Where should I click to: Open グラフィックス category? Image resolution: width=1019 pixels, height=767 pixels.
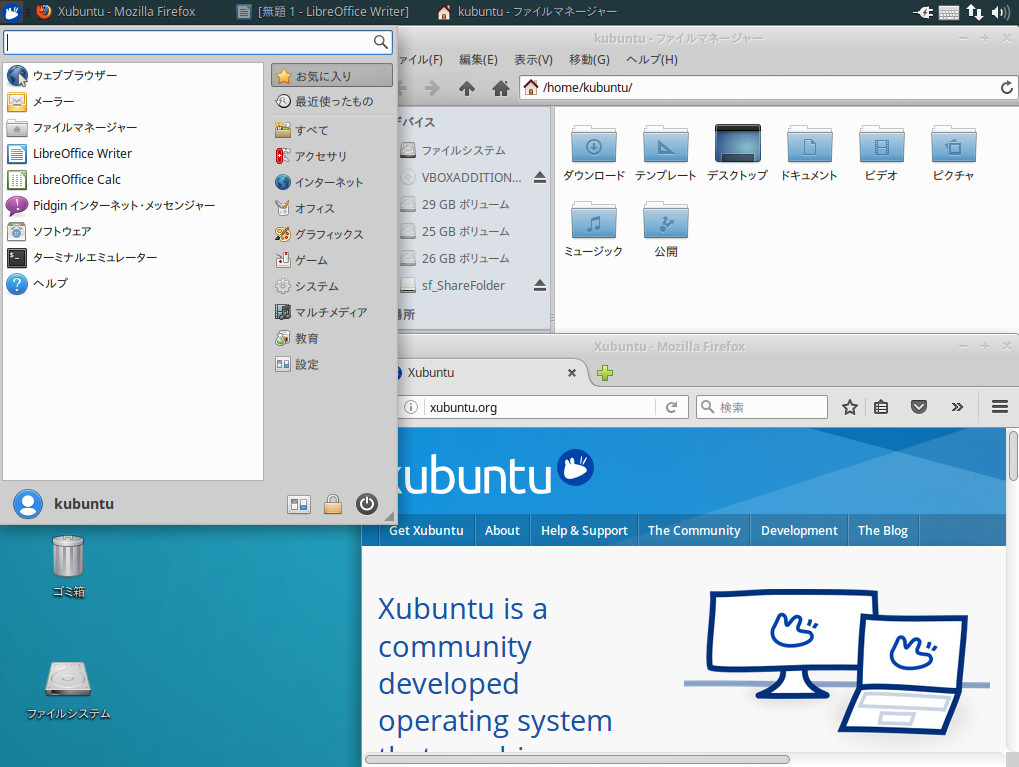pyautogui.click(x=332, y=234)
